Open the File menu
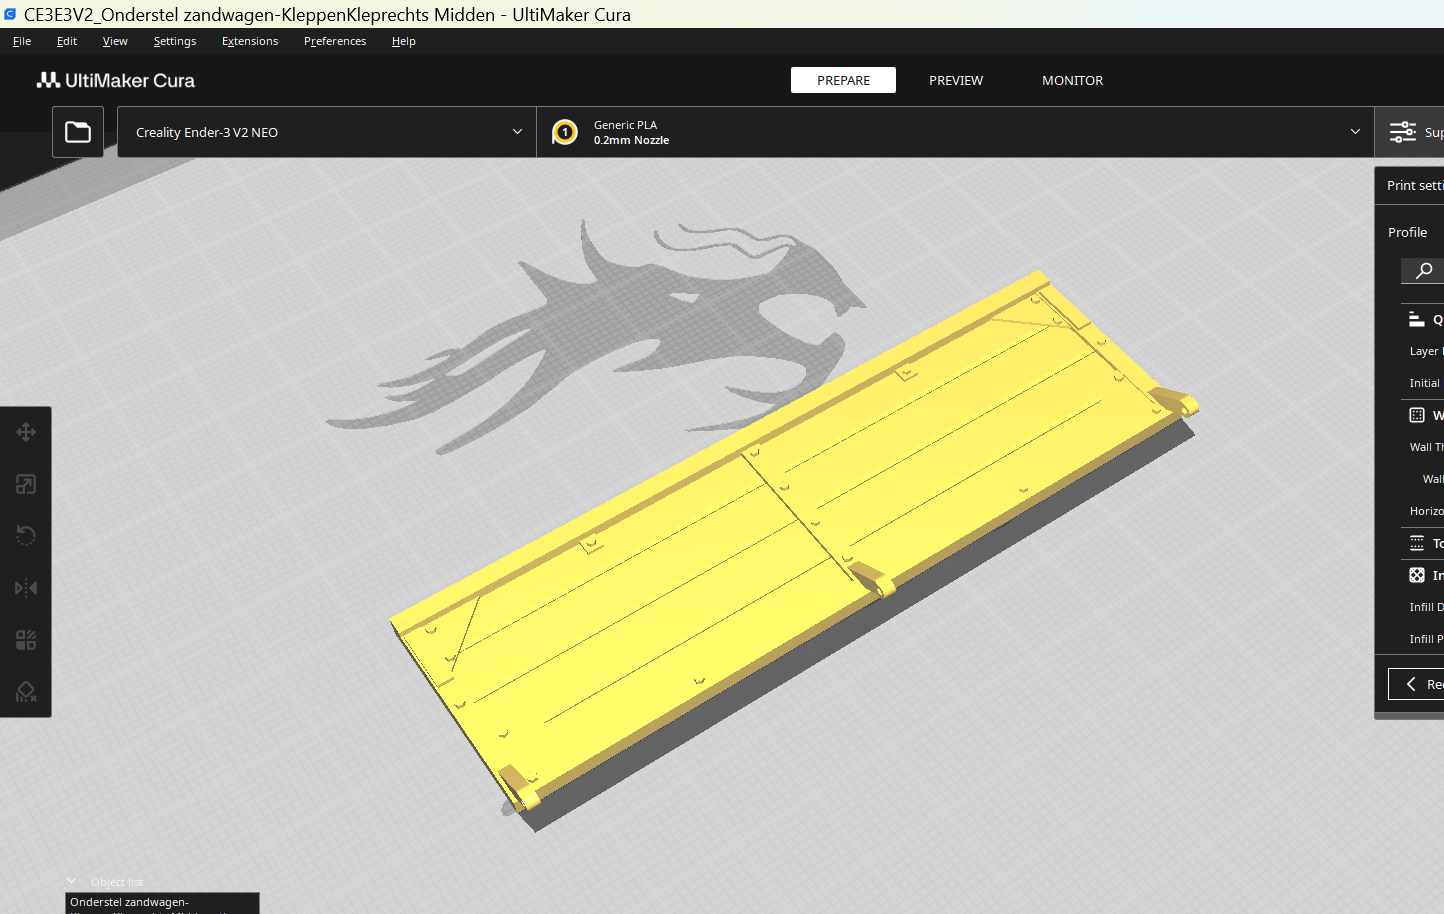The image size is (1444, 914). pos(22,41)
